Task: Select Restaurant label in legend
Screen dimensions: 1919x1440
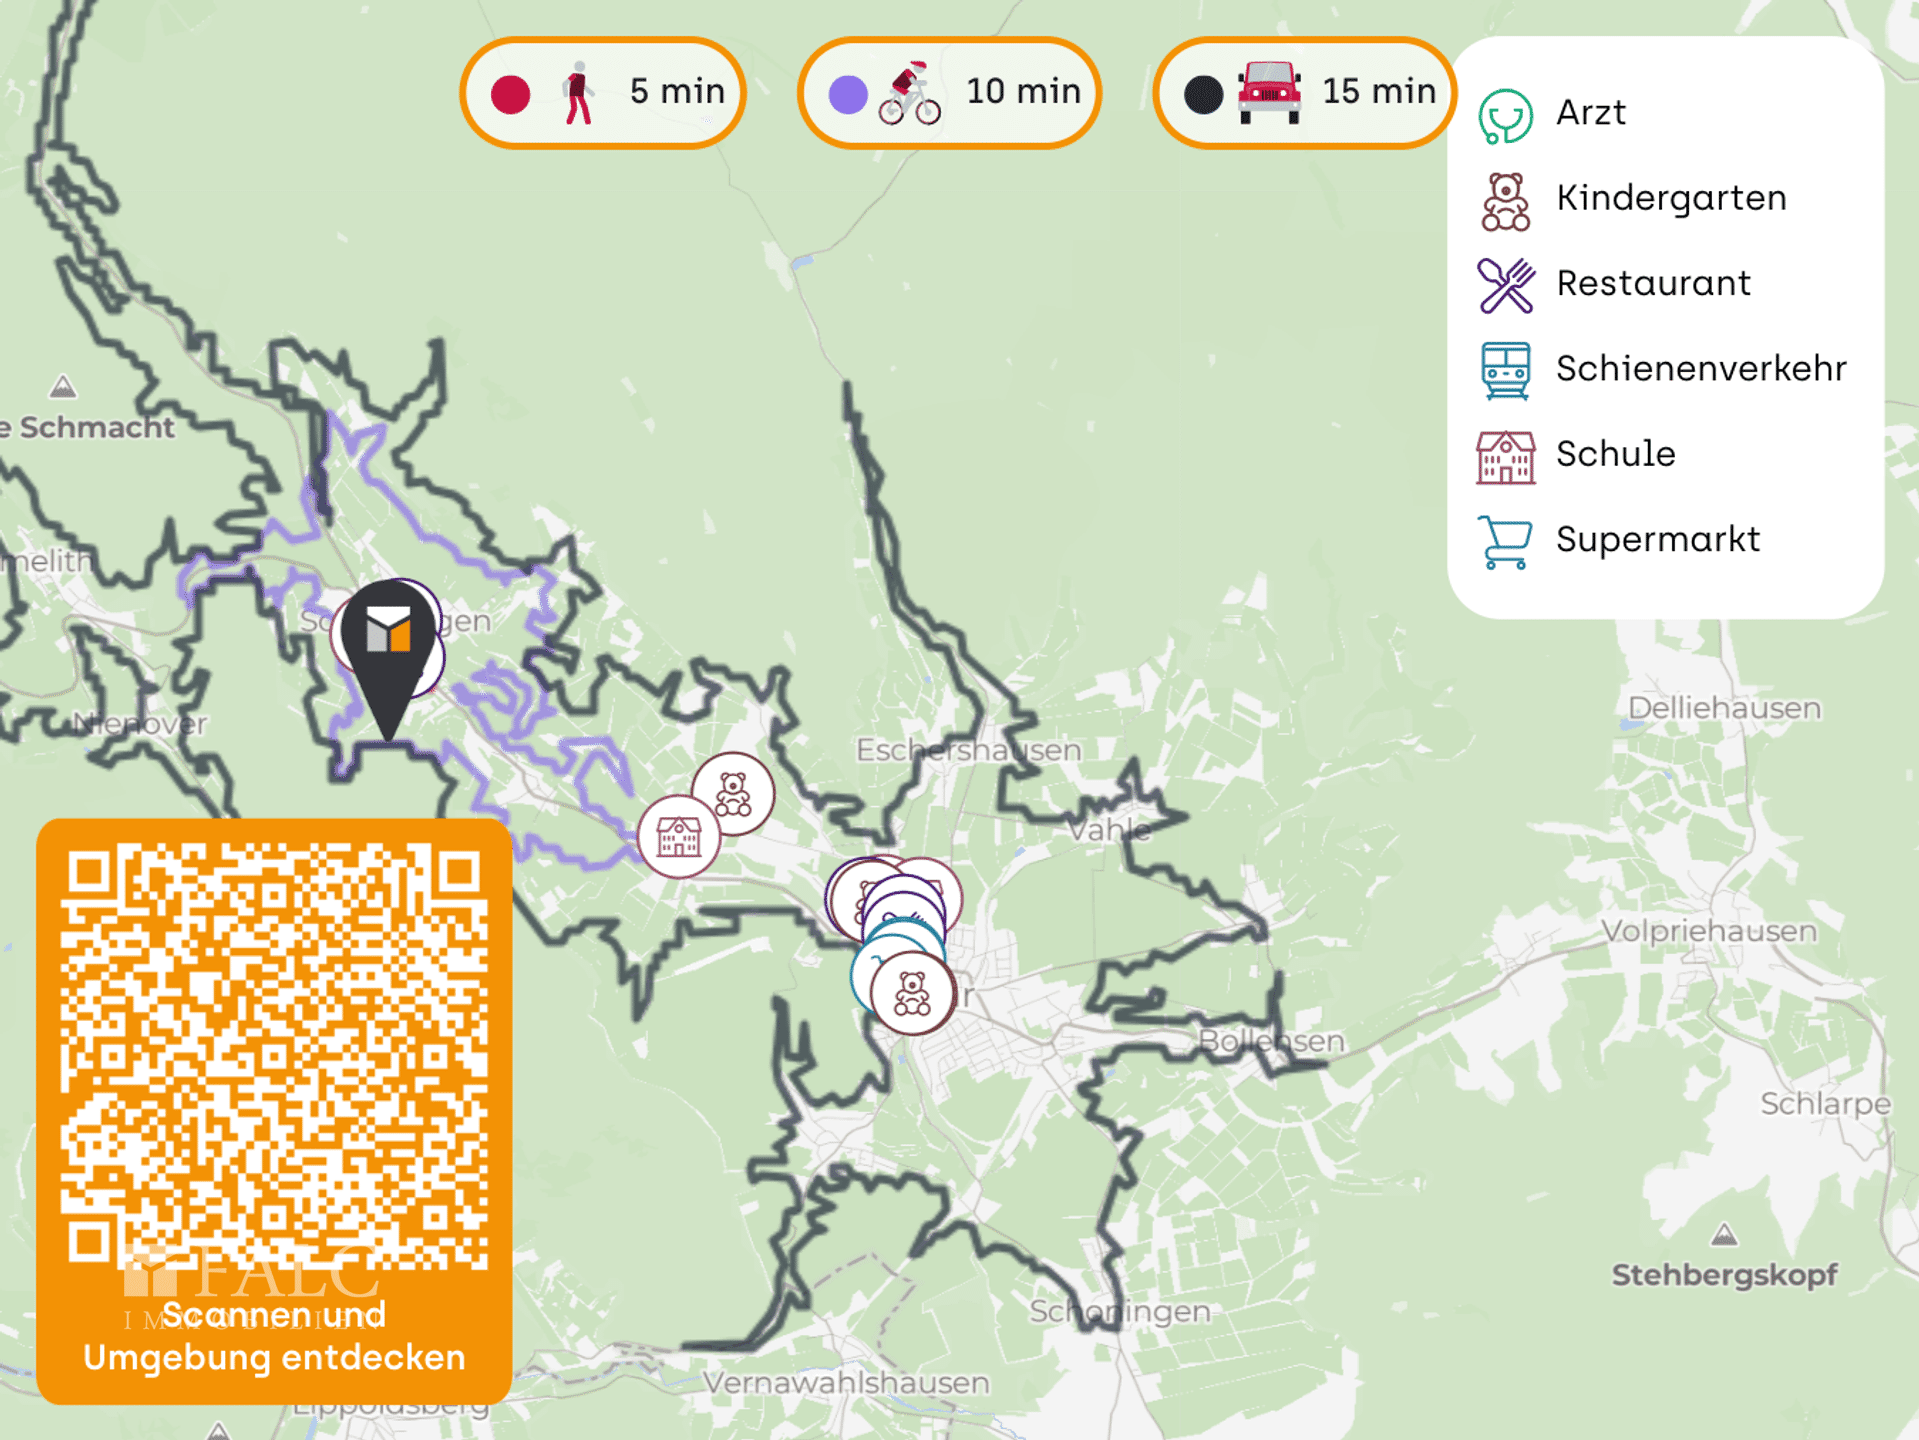Action: (x=1653, y=283)
